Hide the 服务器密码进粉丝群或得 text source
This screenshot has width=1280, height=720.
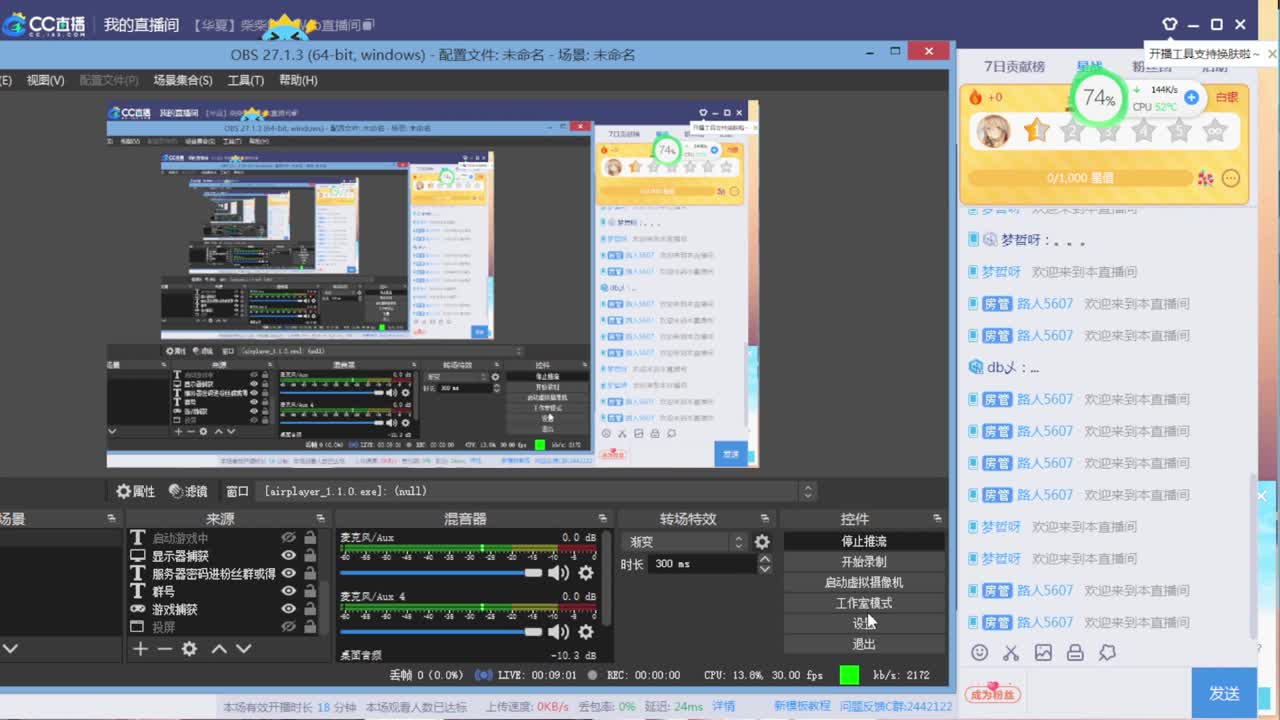[x=288, y=573]
